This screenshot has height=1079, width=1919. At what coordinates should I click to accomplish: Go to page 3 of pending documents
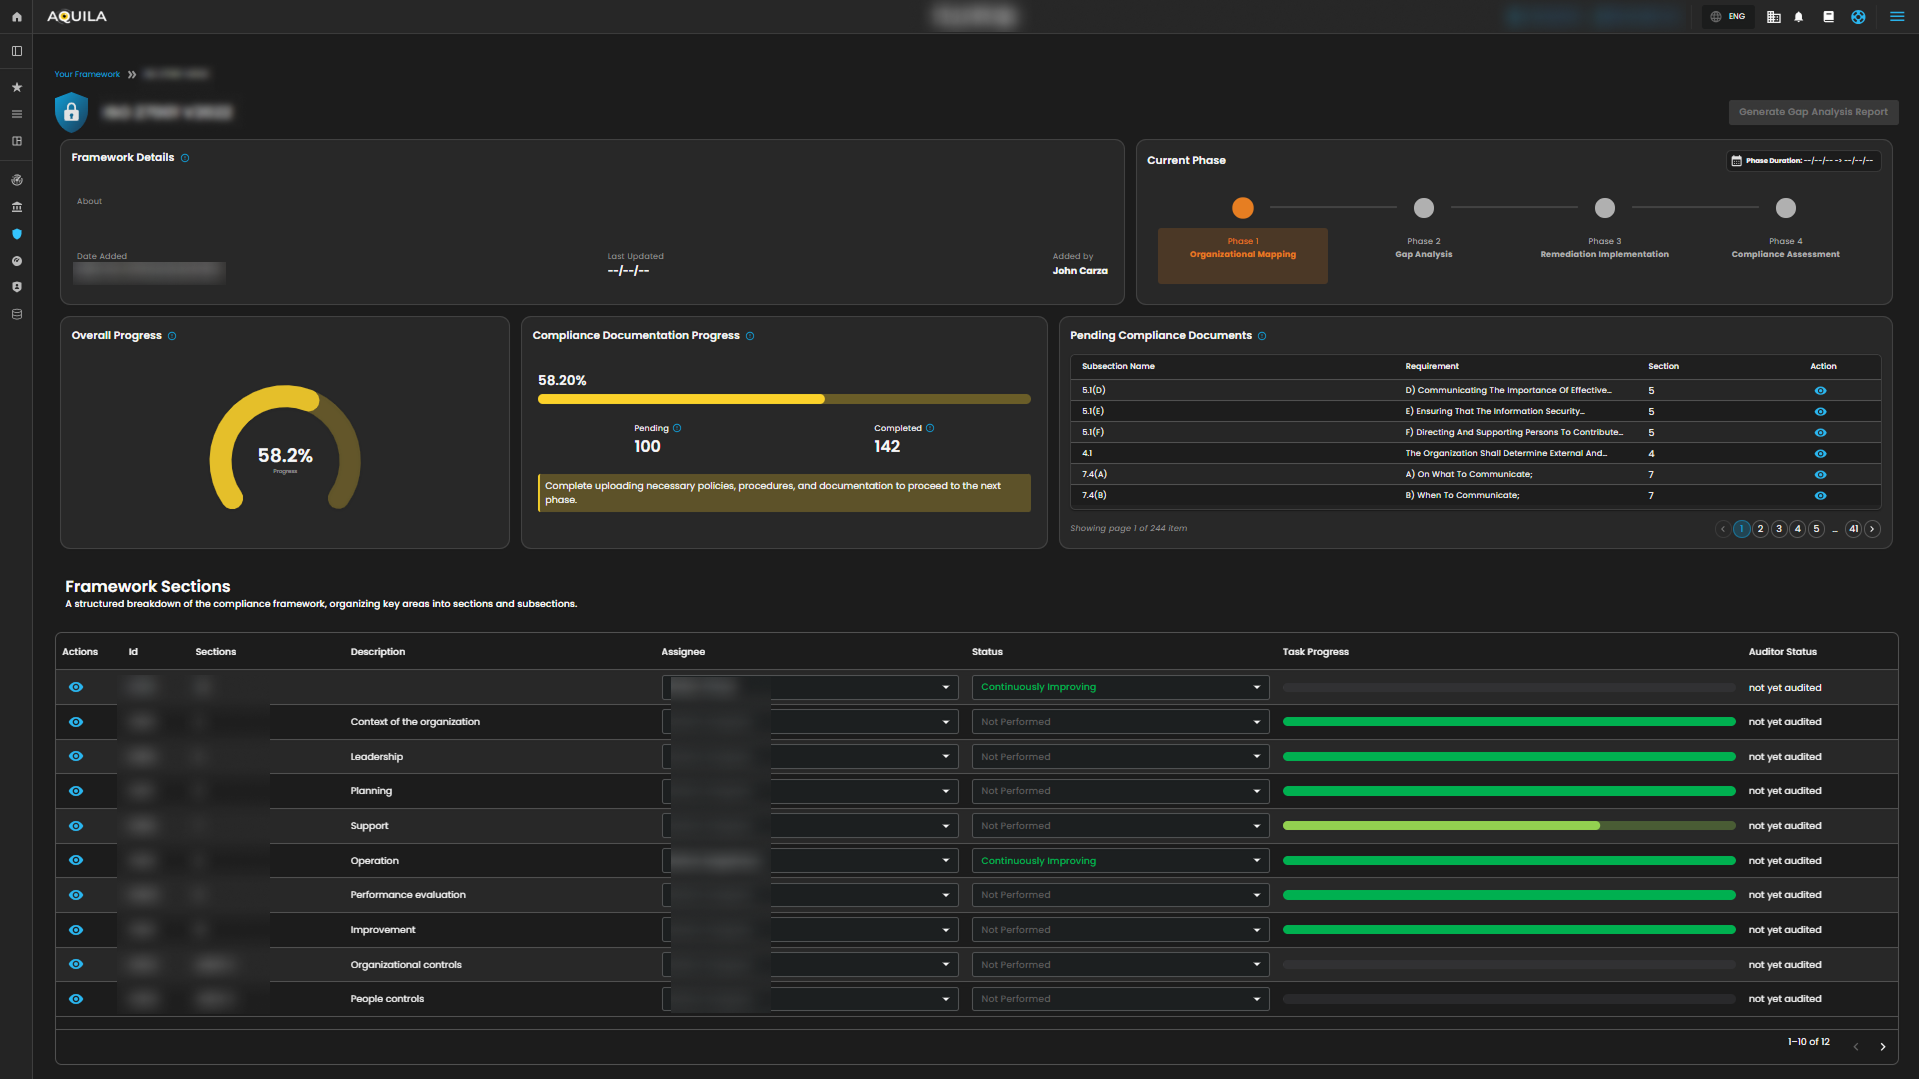click(x=1779, y=529)
